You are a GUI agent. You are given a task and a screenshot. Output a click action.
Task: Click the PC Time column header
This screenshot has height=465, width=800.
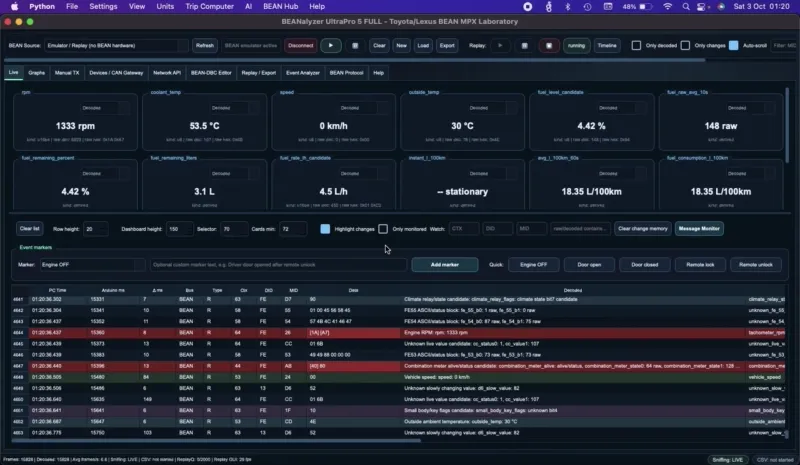coord(57,290)
